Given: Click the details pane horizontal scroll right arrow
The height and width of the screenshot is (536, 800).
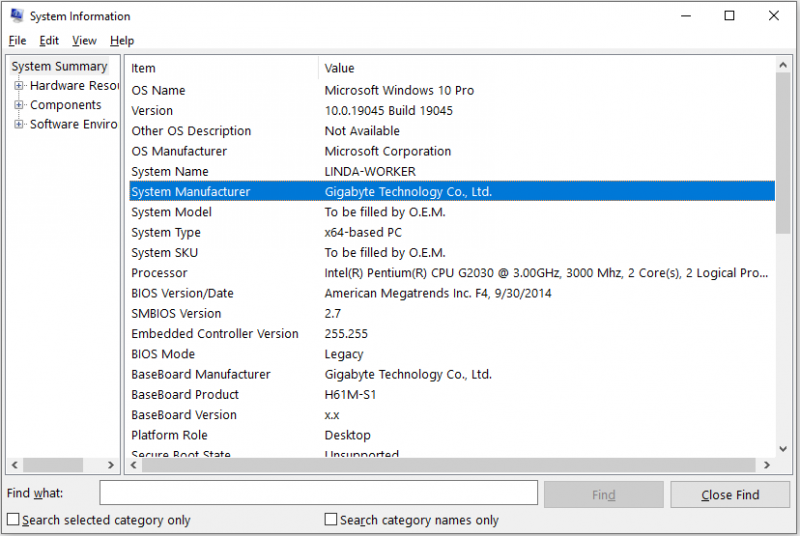Looking at the screenshot, I should [x=766, y=465].
